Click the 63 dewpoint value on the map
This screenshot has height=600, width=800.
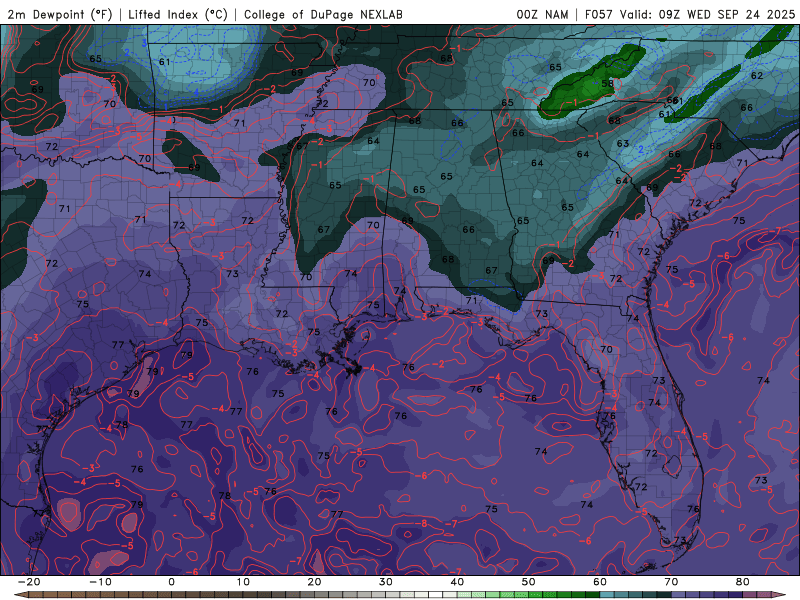pos(622,143)
